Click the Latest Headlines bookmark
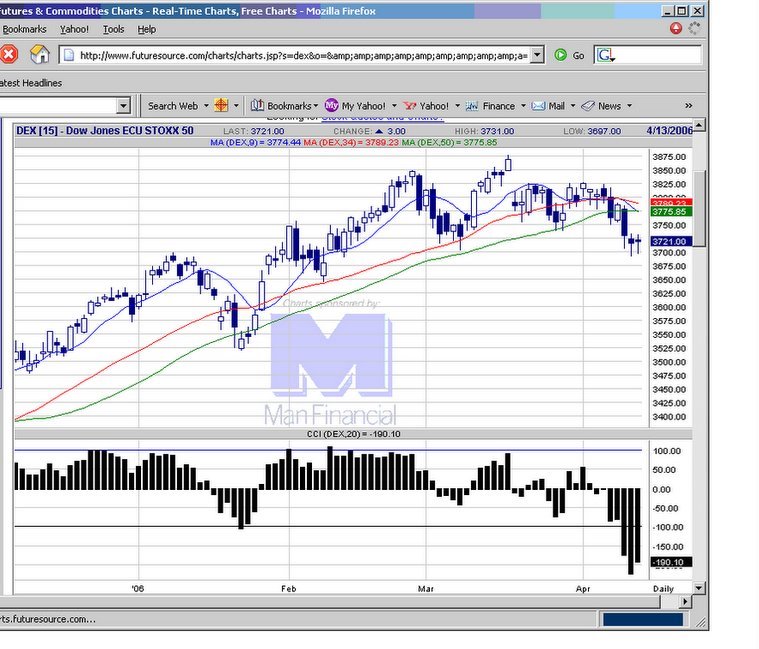The height and width of the screenshot is (649, 759). [30, 83]
